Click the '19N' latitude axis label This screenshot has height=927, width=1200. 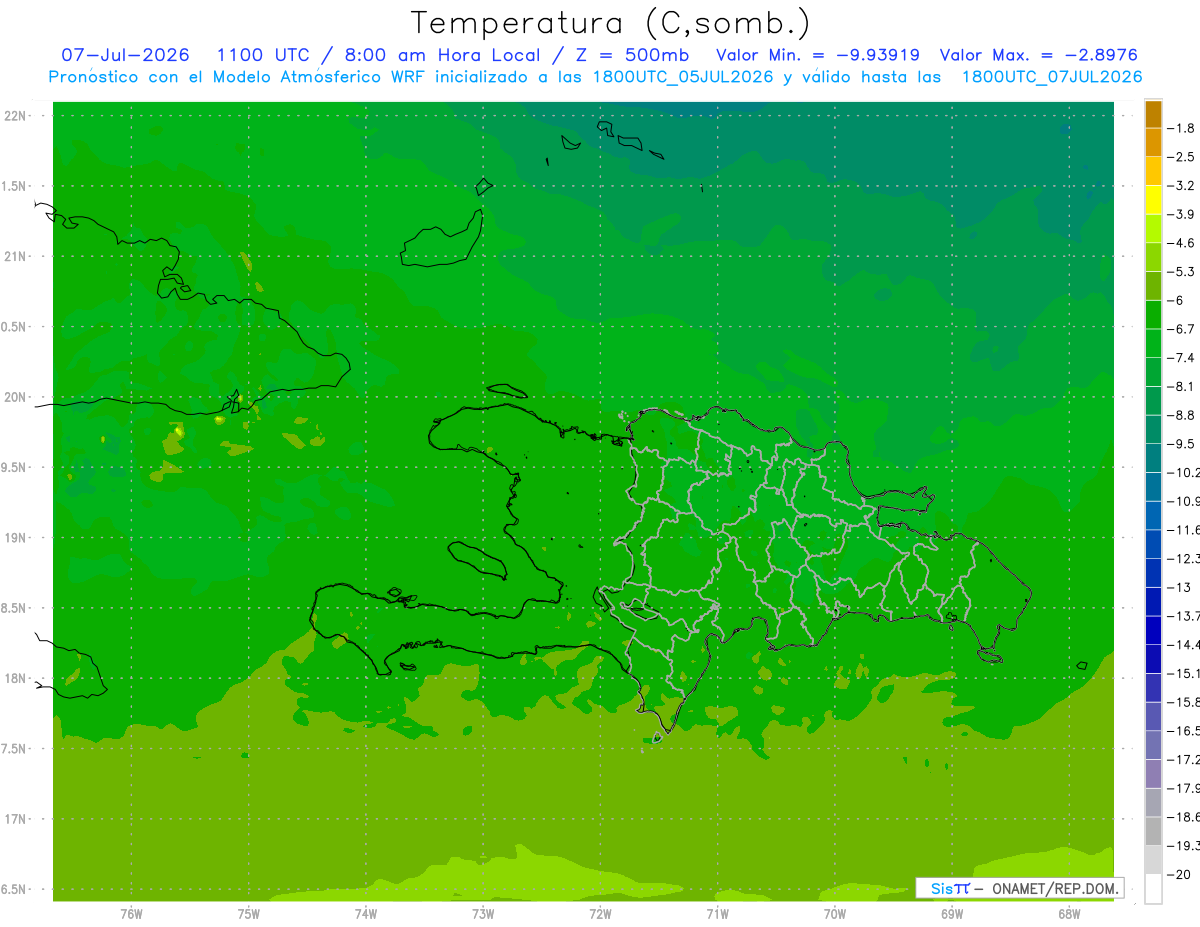[16, 537]
